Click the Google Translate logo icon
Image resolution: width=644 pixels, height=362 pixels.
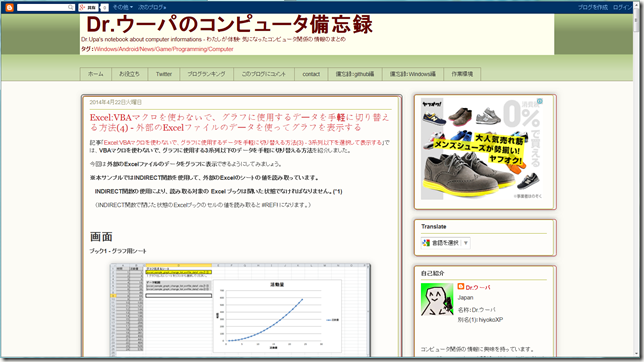pos(426,243)
